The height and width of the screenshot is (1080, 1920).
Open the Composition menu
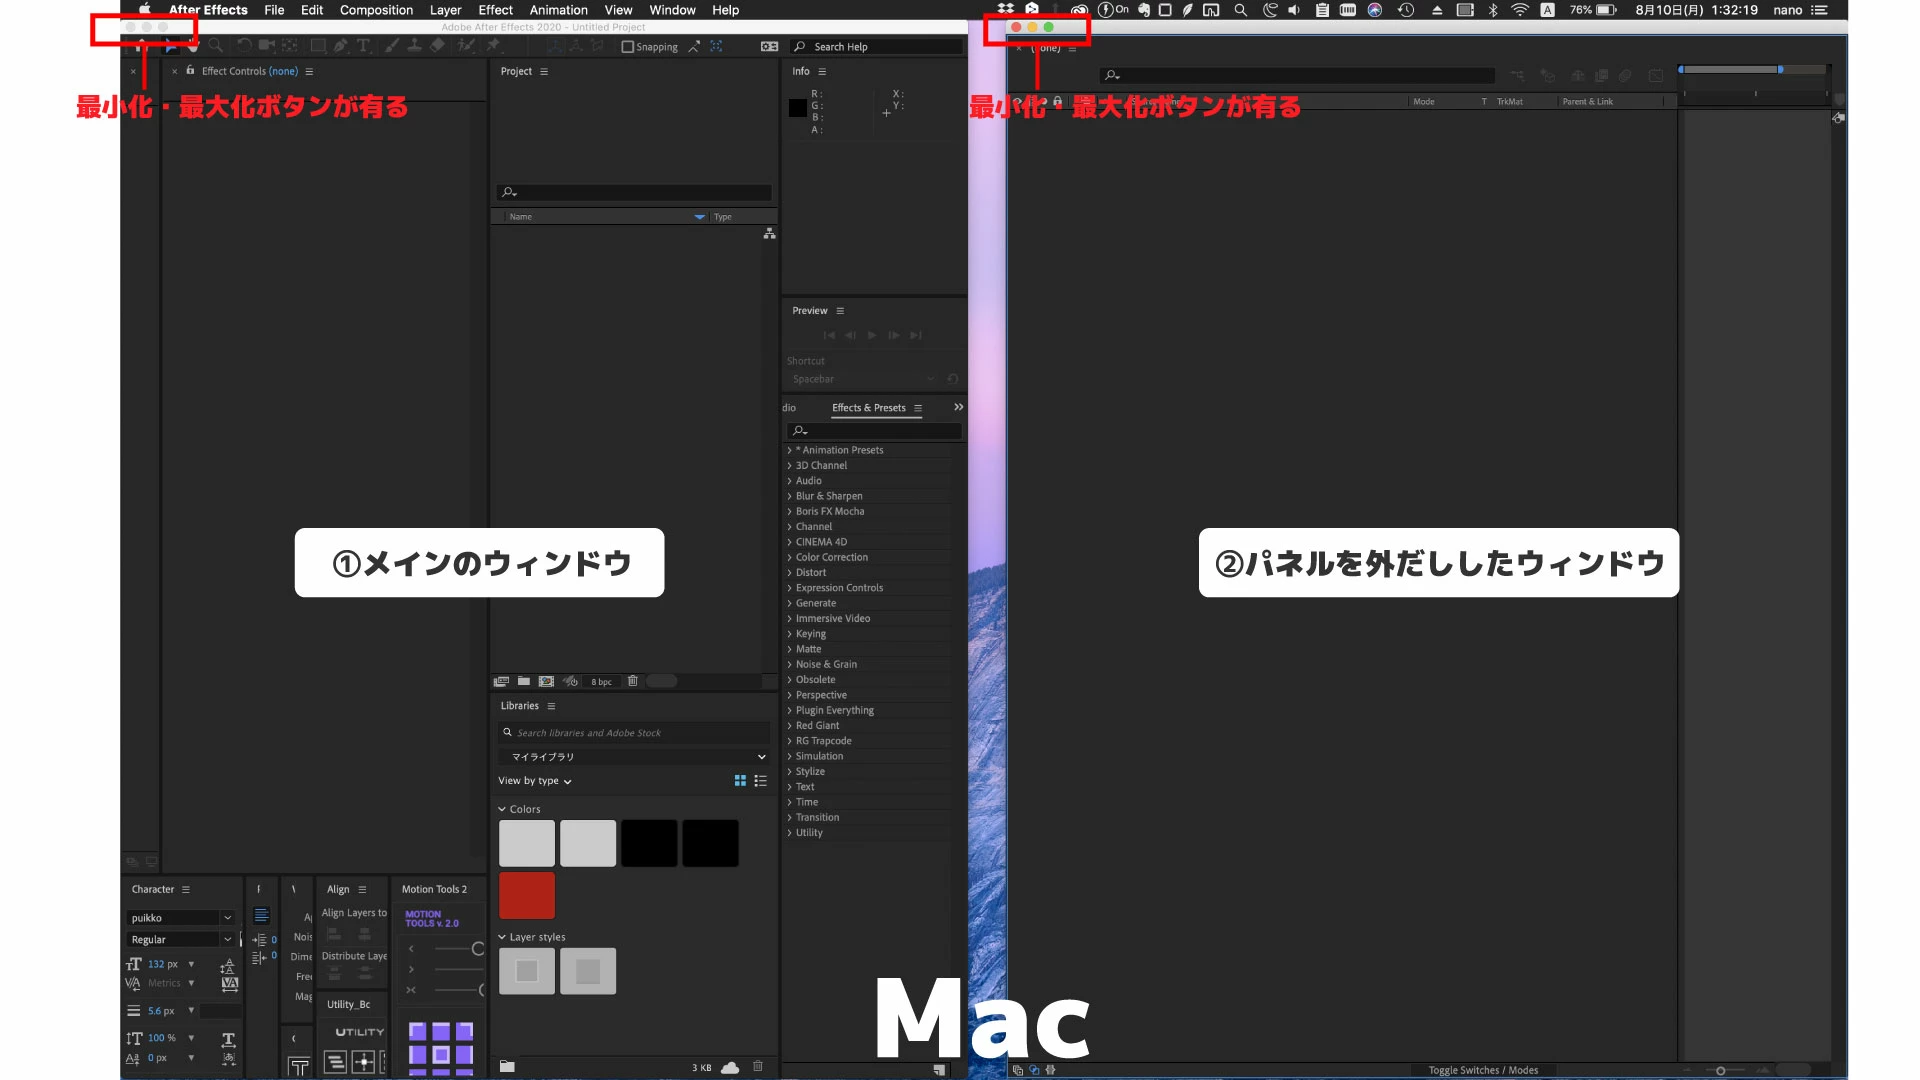(x=376, y=10)
